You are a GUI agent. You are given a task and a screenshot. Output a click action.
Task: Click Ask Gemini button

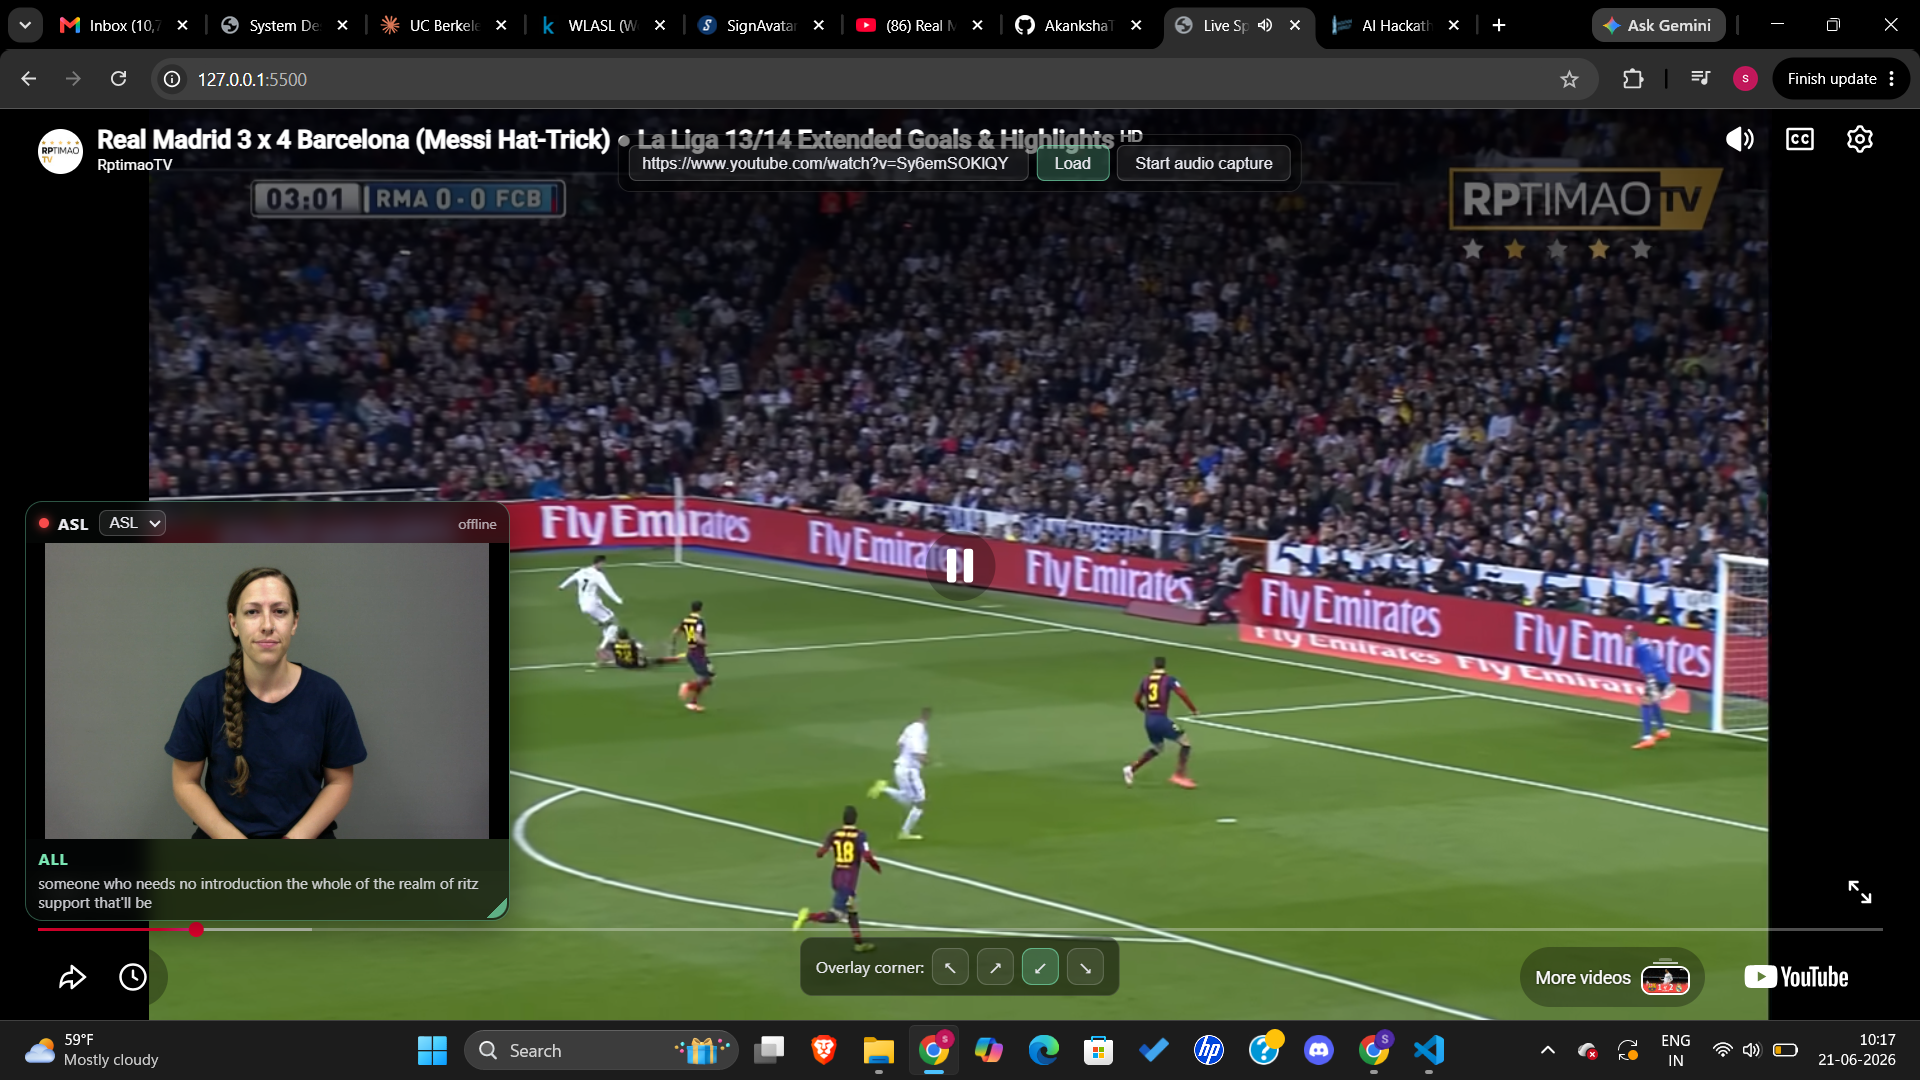1658,25
